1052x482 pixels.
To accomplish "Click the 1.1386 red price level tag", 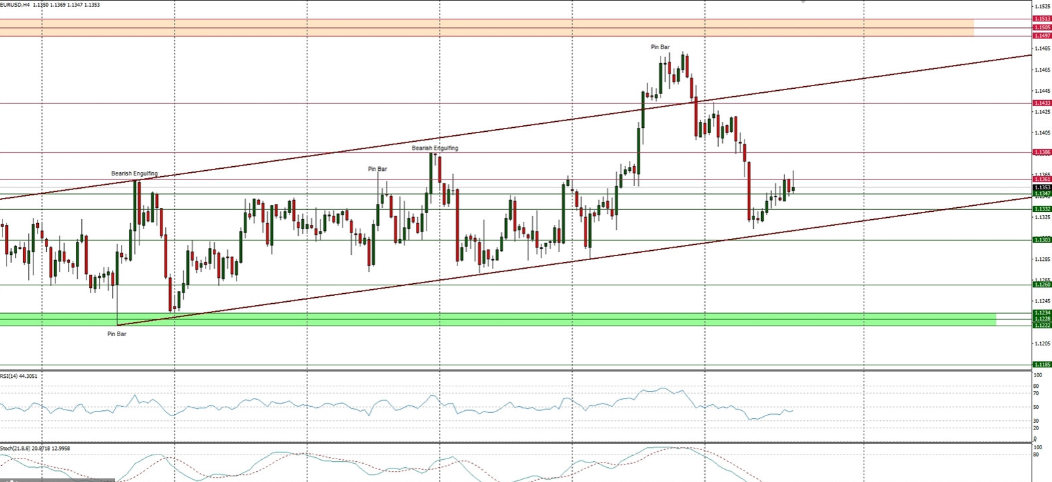I will click(x=1042, y=152).
